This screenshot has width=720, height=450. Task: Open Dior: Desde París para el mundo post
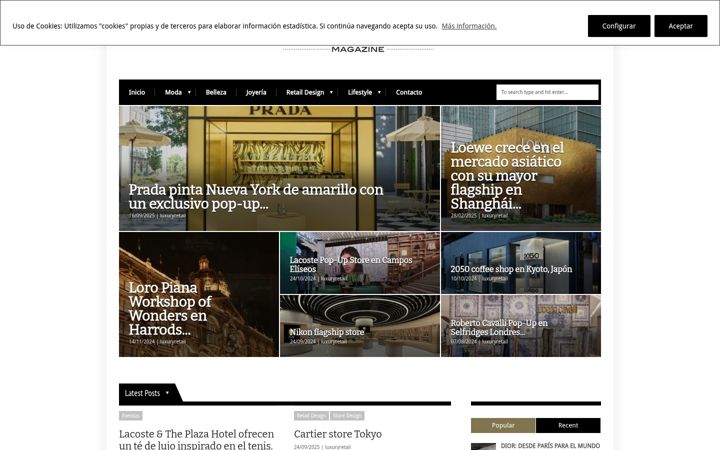pyautogui.click(x=550, y=446)
